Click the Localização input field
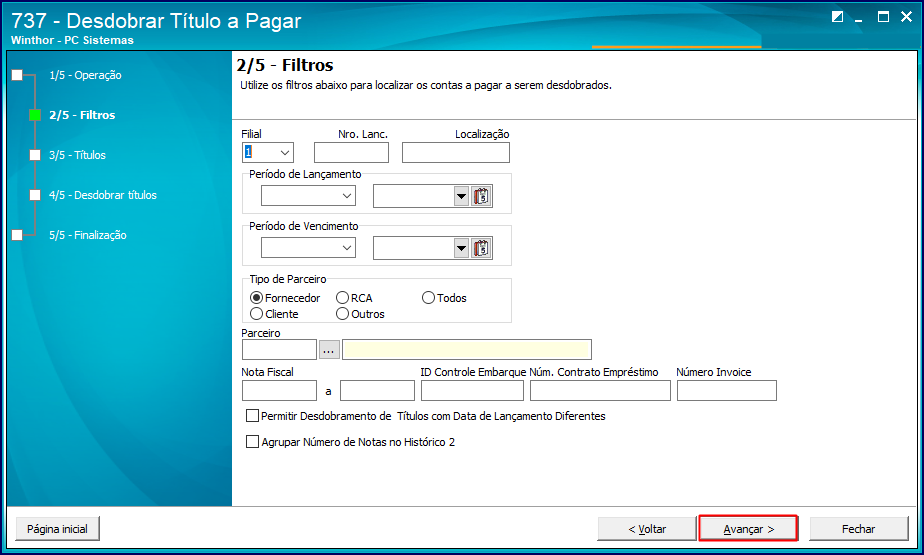Screen dimensions: 924x555 click(x=456, y=153)
